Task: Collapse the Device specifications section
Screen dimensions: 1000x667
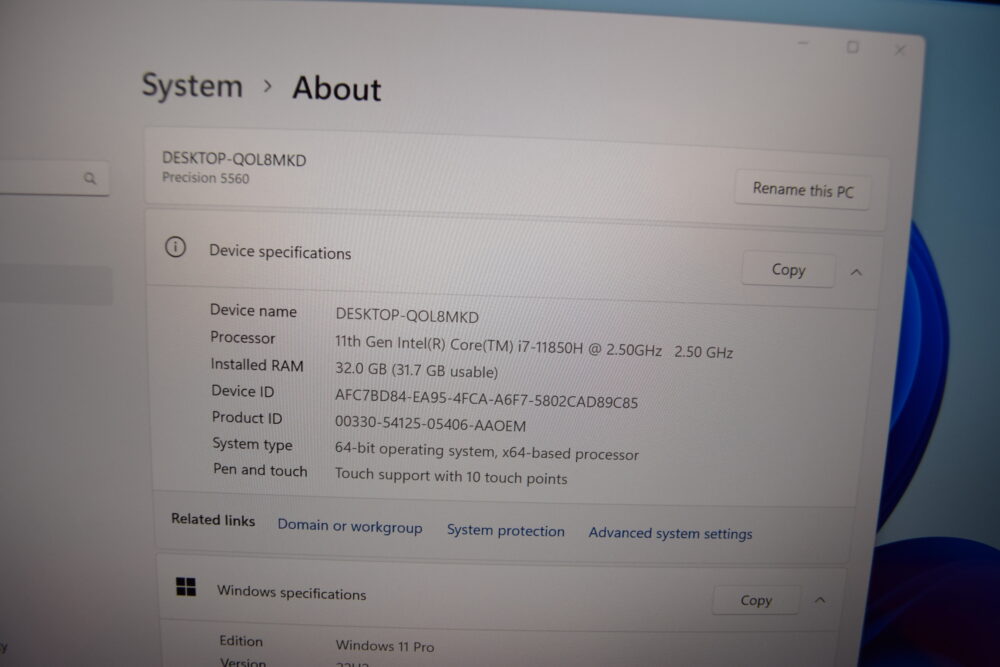Action: pos(856,272)
